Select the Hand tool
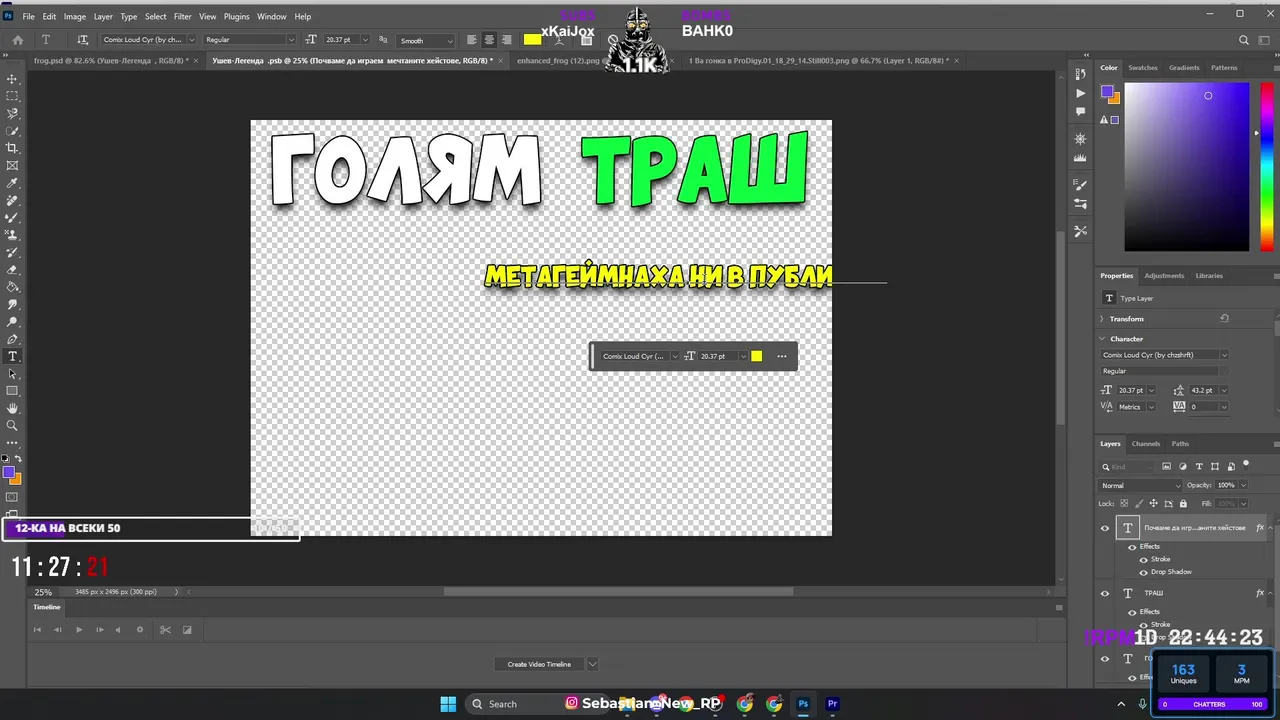The height and width of the screenshot is (720, 1280). [x=12, y=408]
